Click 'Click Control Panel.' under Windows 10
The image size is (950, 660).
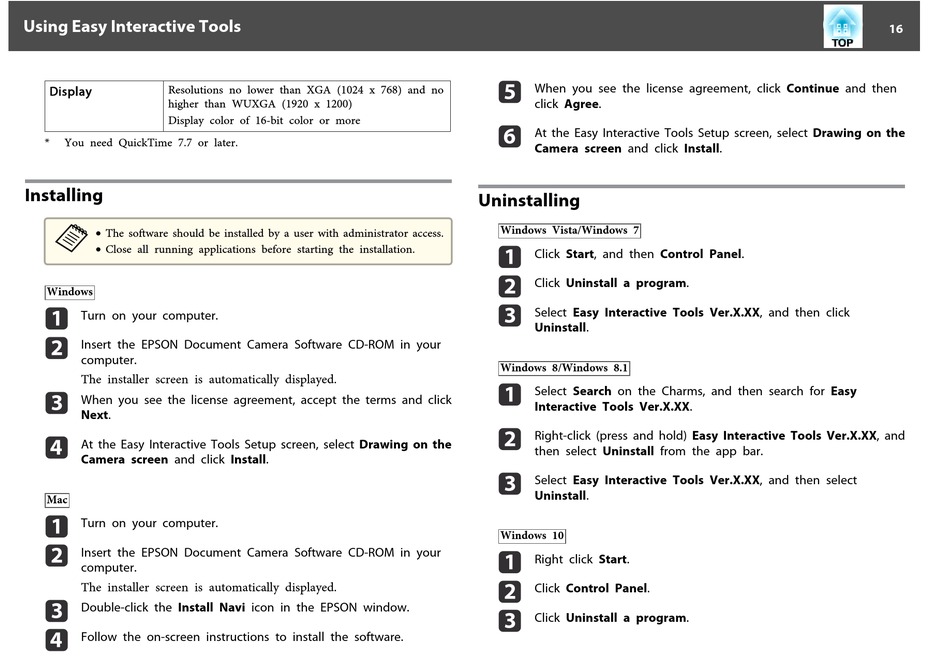tap(592, 588)
